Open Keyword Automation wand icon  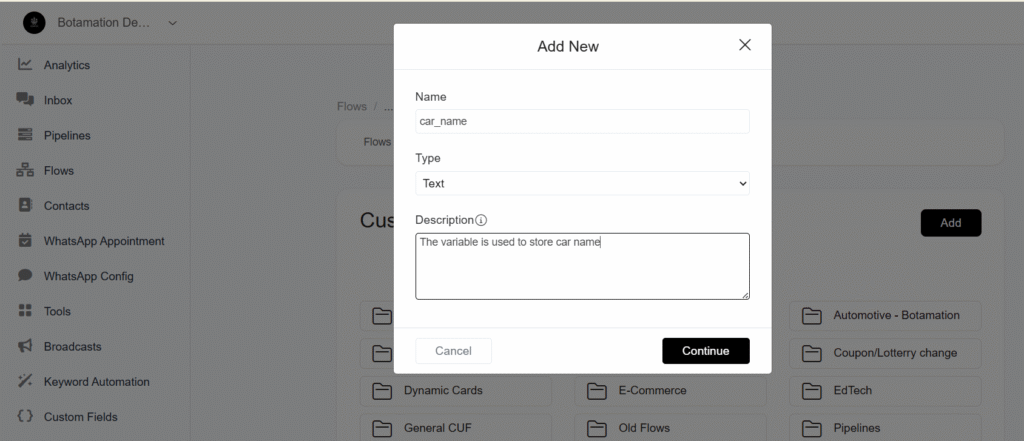click(25, 381)
